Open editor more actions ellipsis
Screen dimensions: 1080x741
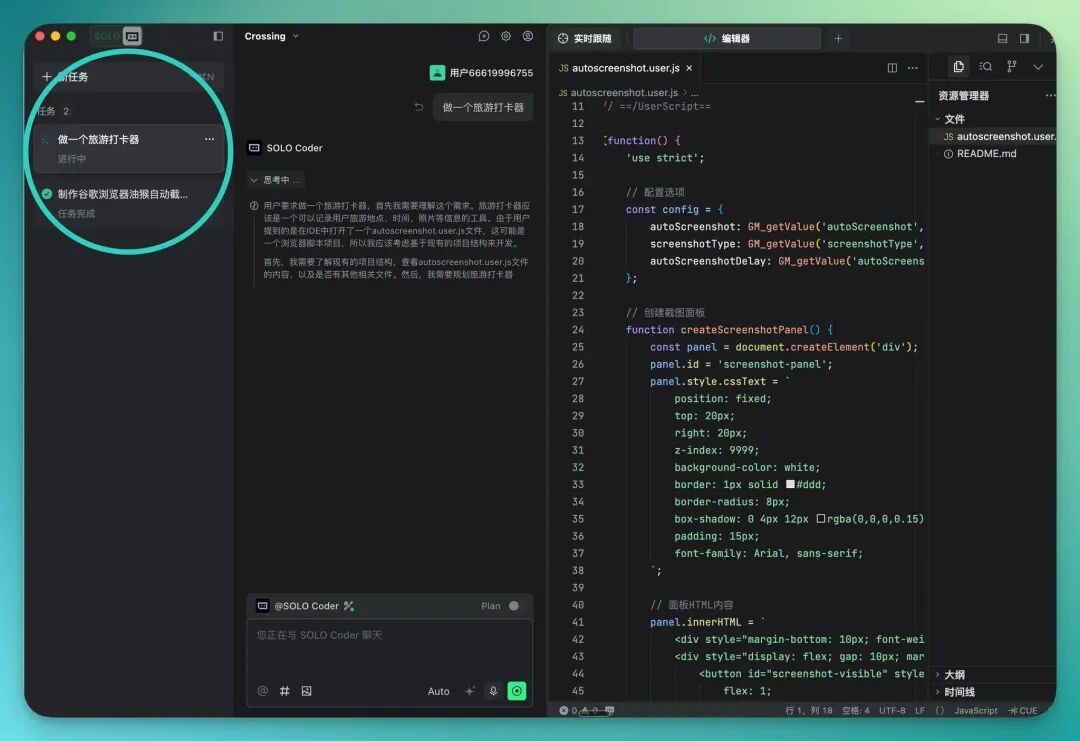[x=913, y=67]
